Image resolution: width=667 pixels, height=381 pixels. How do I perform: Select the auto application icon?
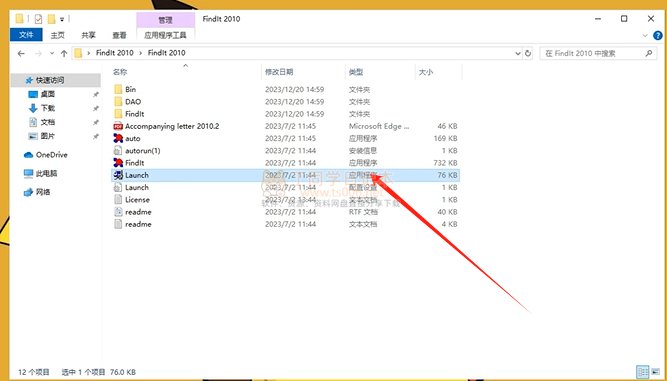[118, 138]
